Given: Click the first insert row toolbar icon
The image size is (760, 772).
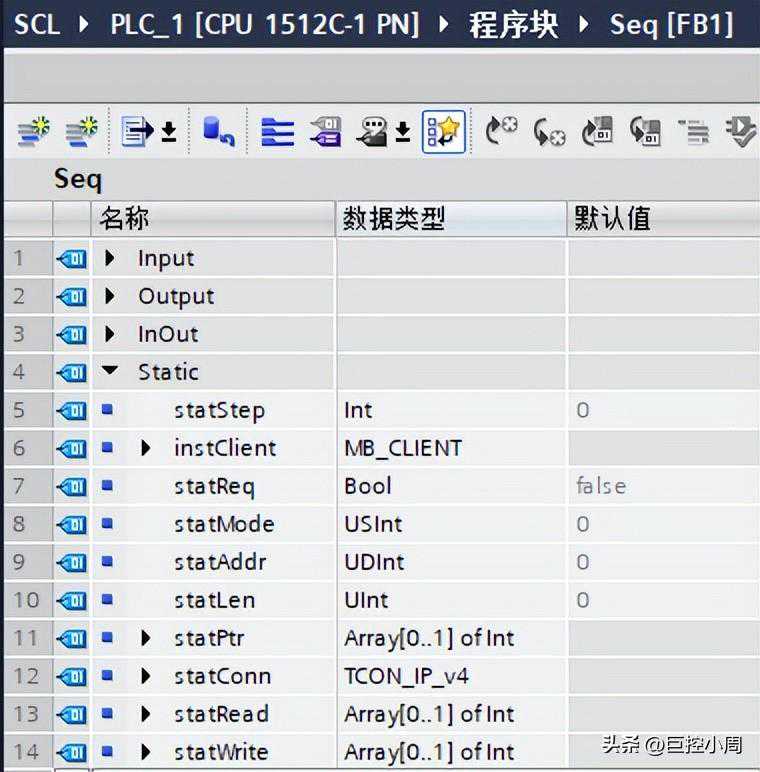Looking at the screenshot, I should tap(32, 131).
